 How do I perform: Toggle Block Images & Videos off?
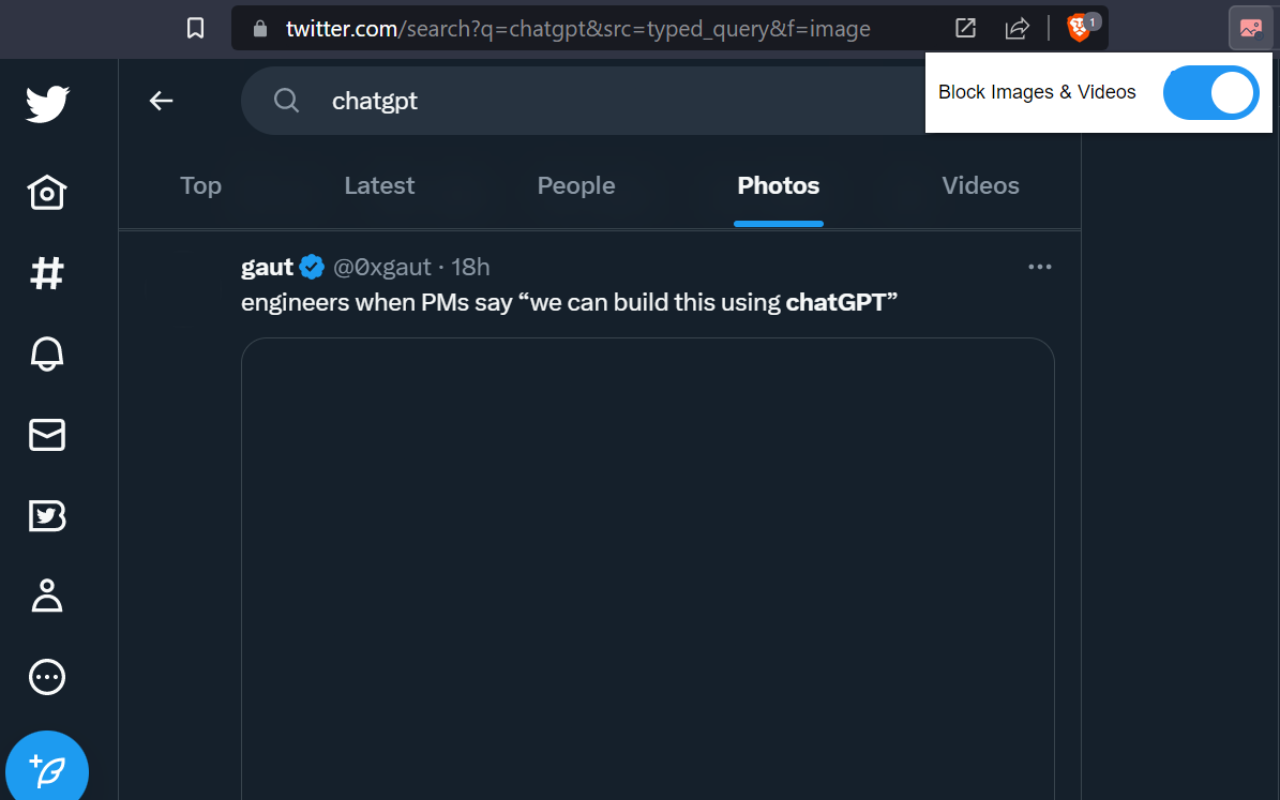click(x=1211, y=92)
